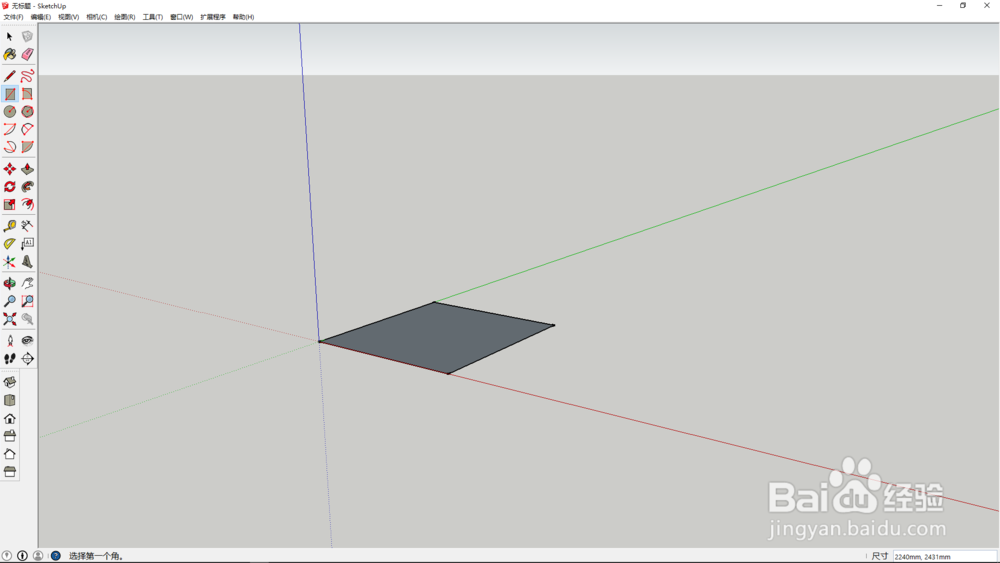
Task: Pick the Tape Measure tool
Action: click(10, 226)
